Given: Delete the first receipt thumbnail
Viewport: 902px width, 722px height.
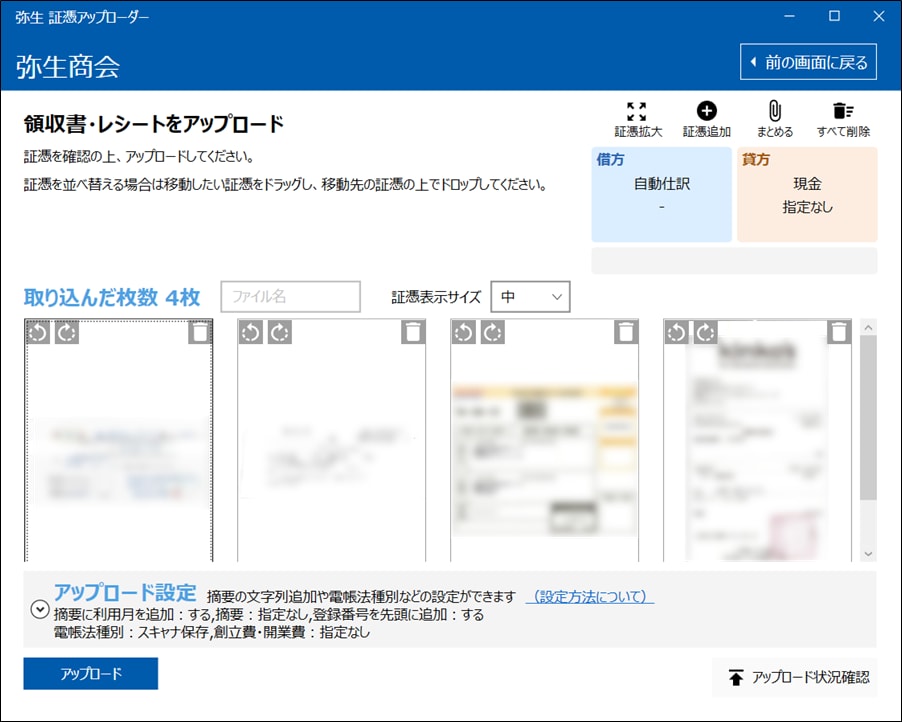Looking at the screenshot, I should tap(200, 332).
